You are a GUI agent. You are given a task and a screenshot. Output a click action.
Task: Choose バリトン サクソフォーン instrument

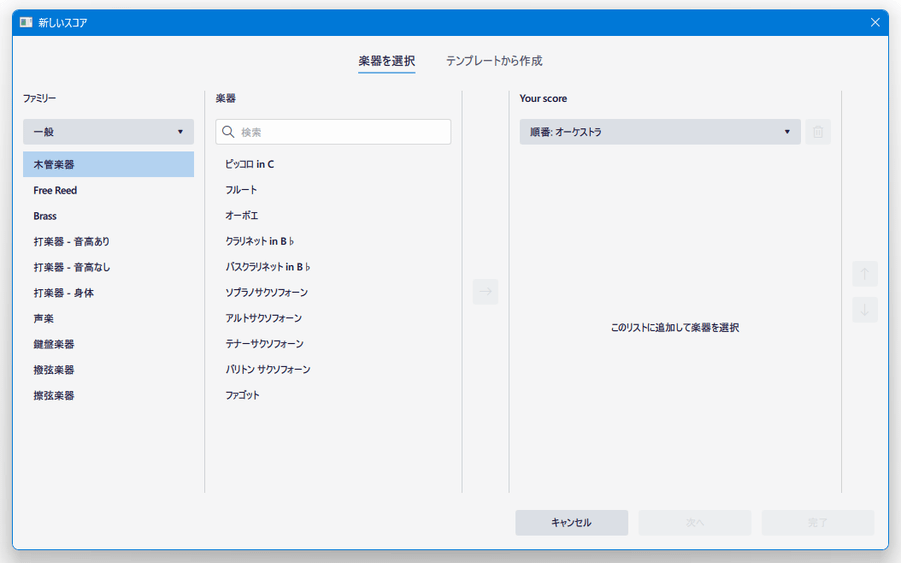coord(333,369)
